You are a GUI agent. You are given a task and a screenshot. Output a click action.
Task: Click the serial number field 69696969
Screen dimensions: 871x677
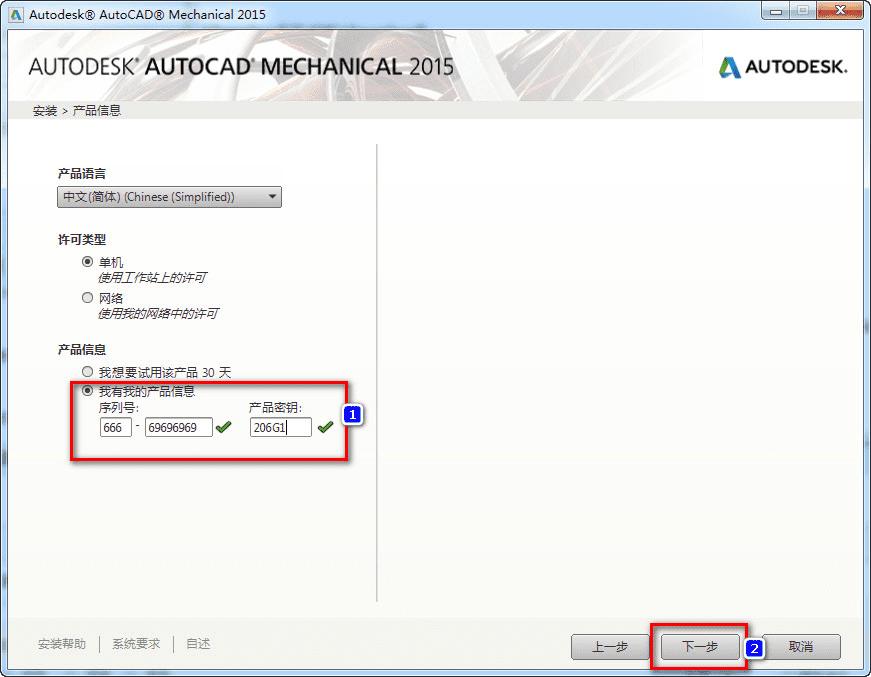[178, 427]
